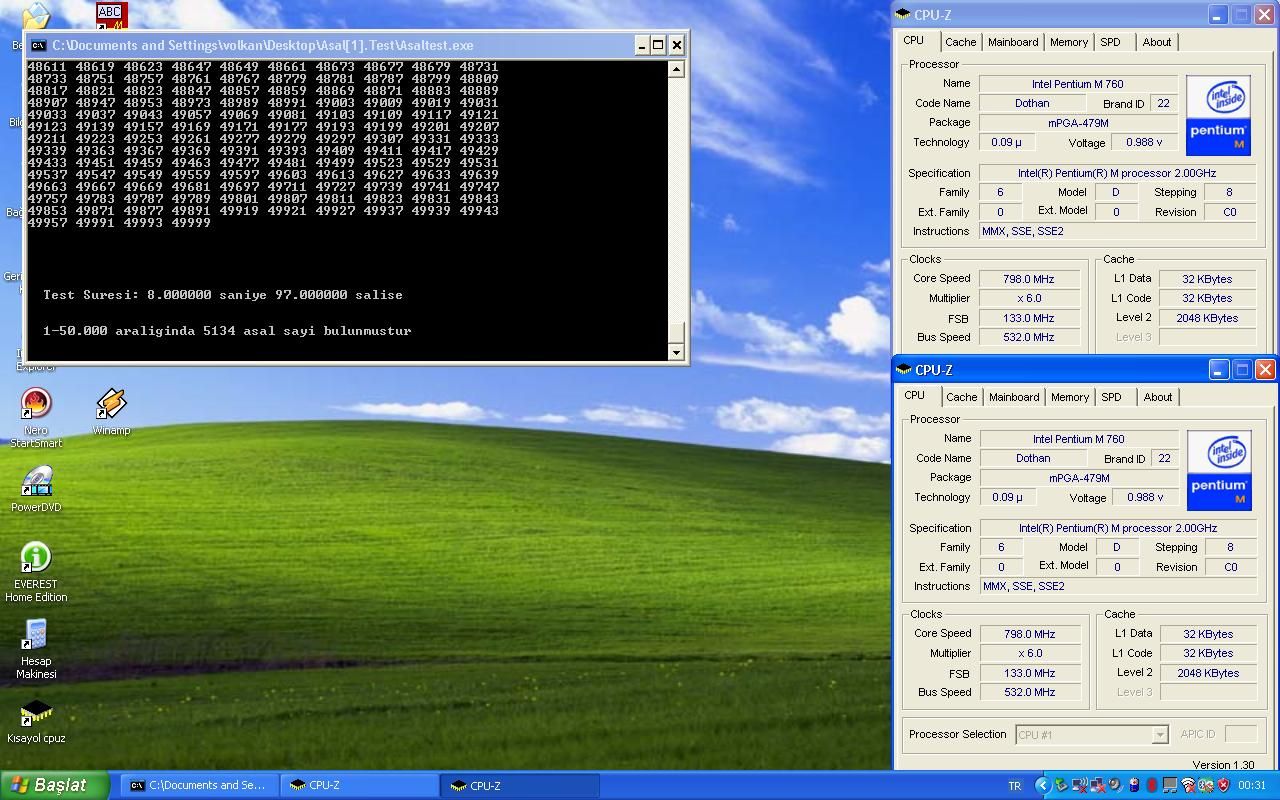
Task: Click the taskbar clock showing 00:31
Action: point(1252,786)
